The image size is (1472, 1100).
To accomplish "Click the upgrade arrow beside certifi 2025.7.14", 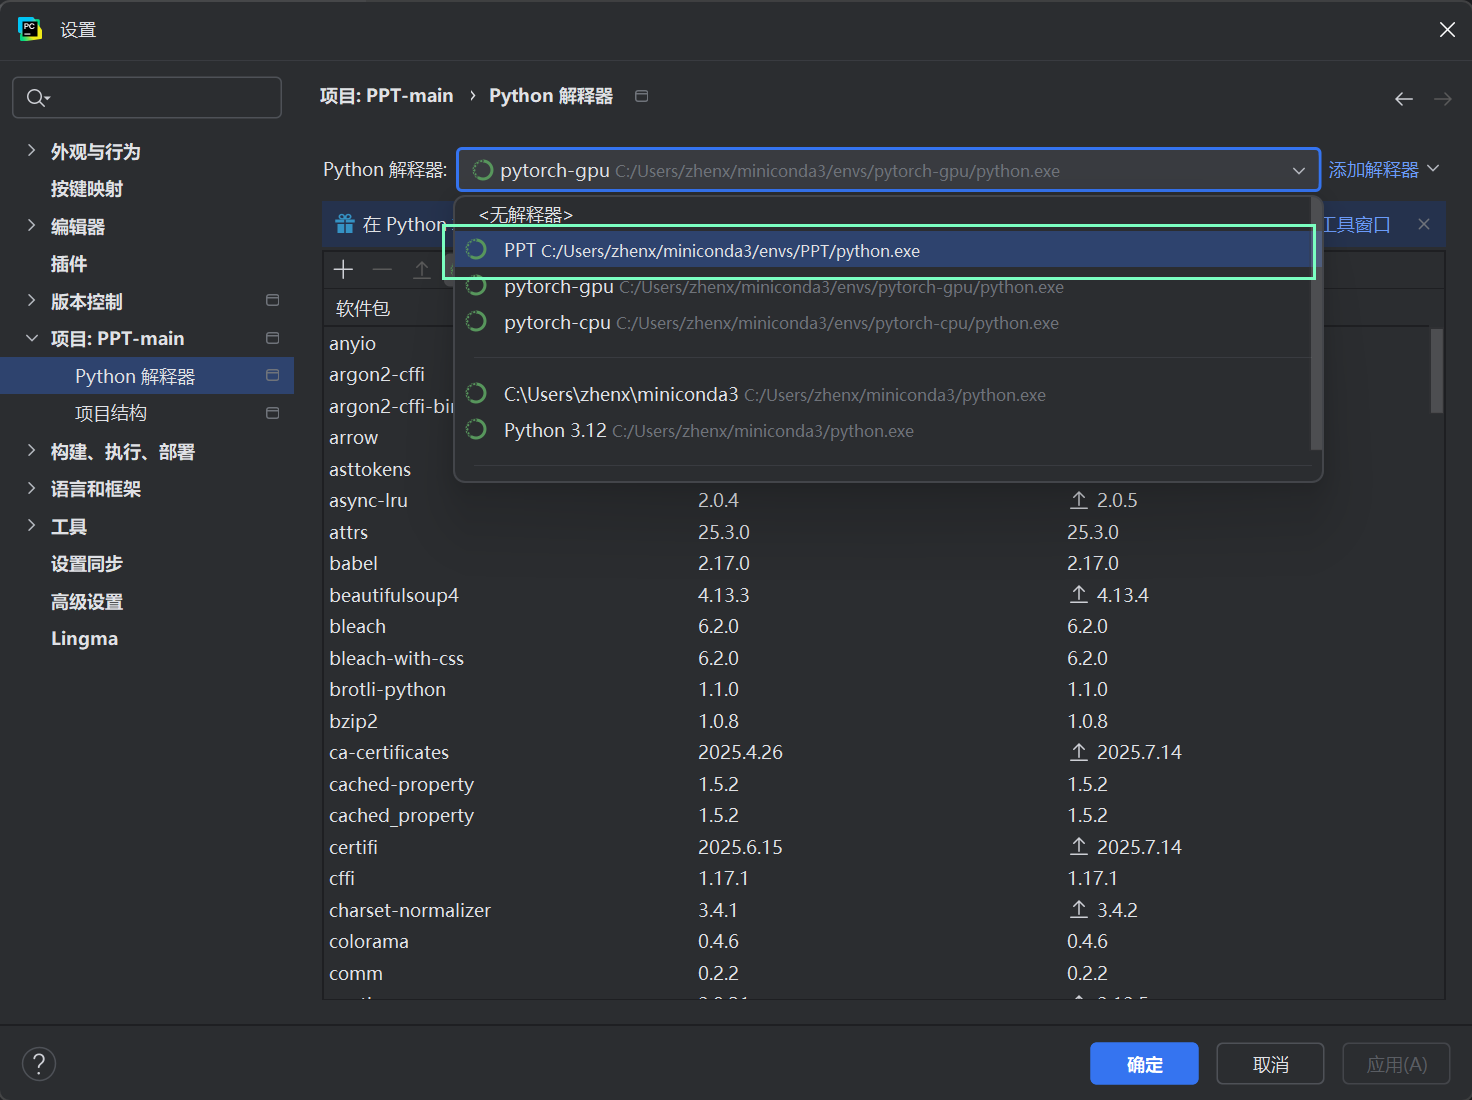I will point(1079,847).
